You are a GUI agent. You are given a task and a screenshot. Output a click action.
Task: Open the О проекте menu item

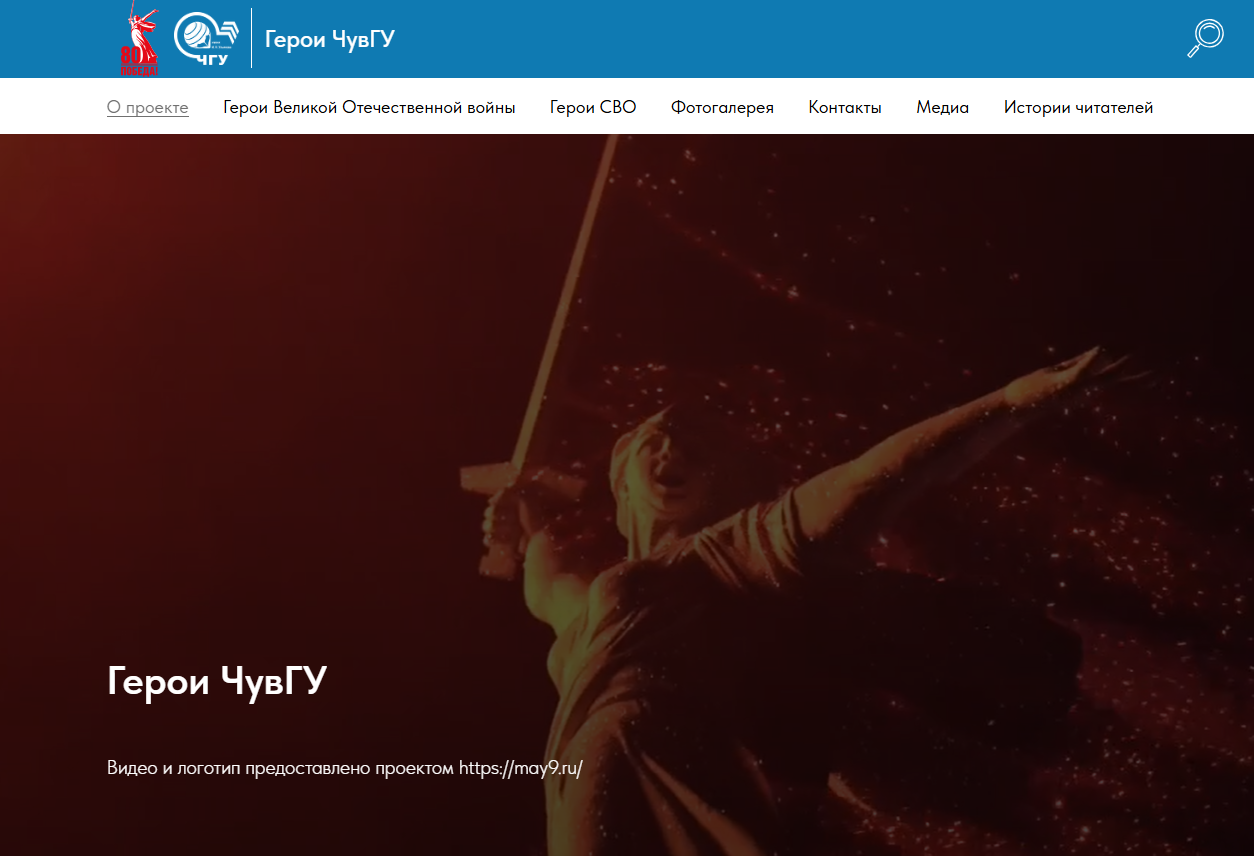(148, 108)
